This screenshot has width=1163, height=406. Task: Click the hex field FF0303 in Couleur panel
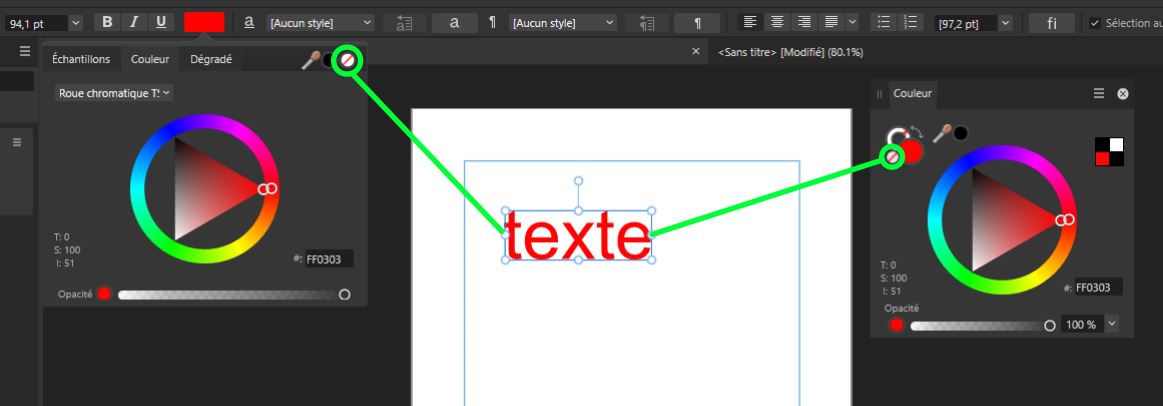tap(1098, 287)
